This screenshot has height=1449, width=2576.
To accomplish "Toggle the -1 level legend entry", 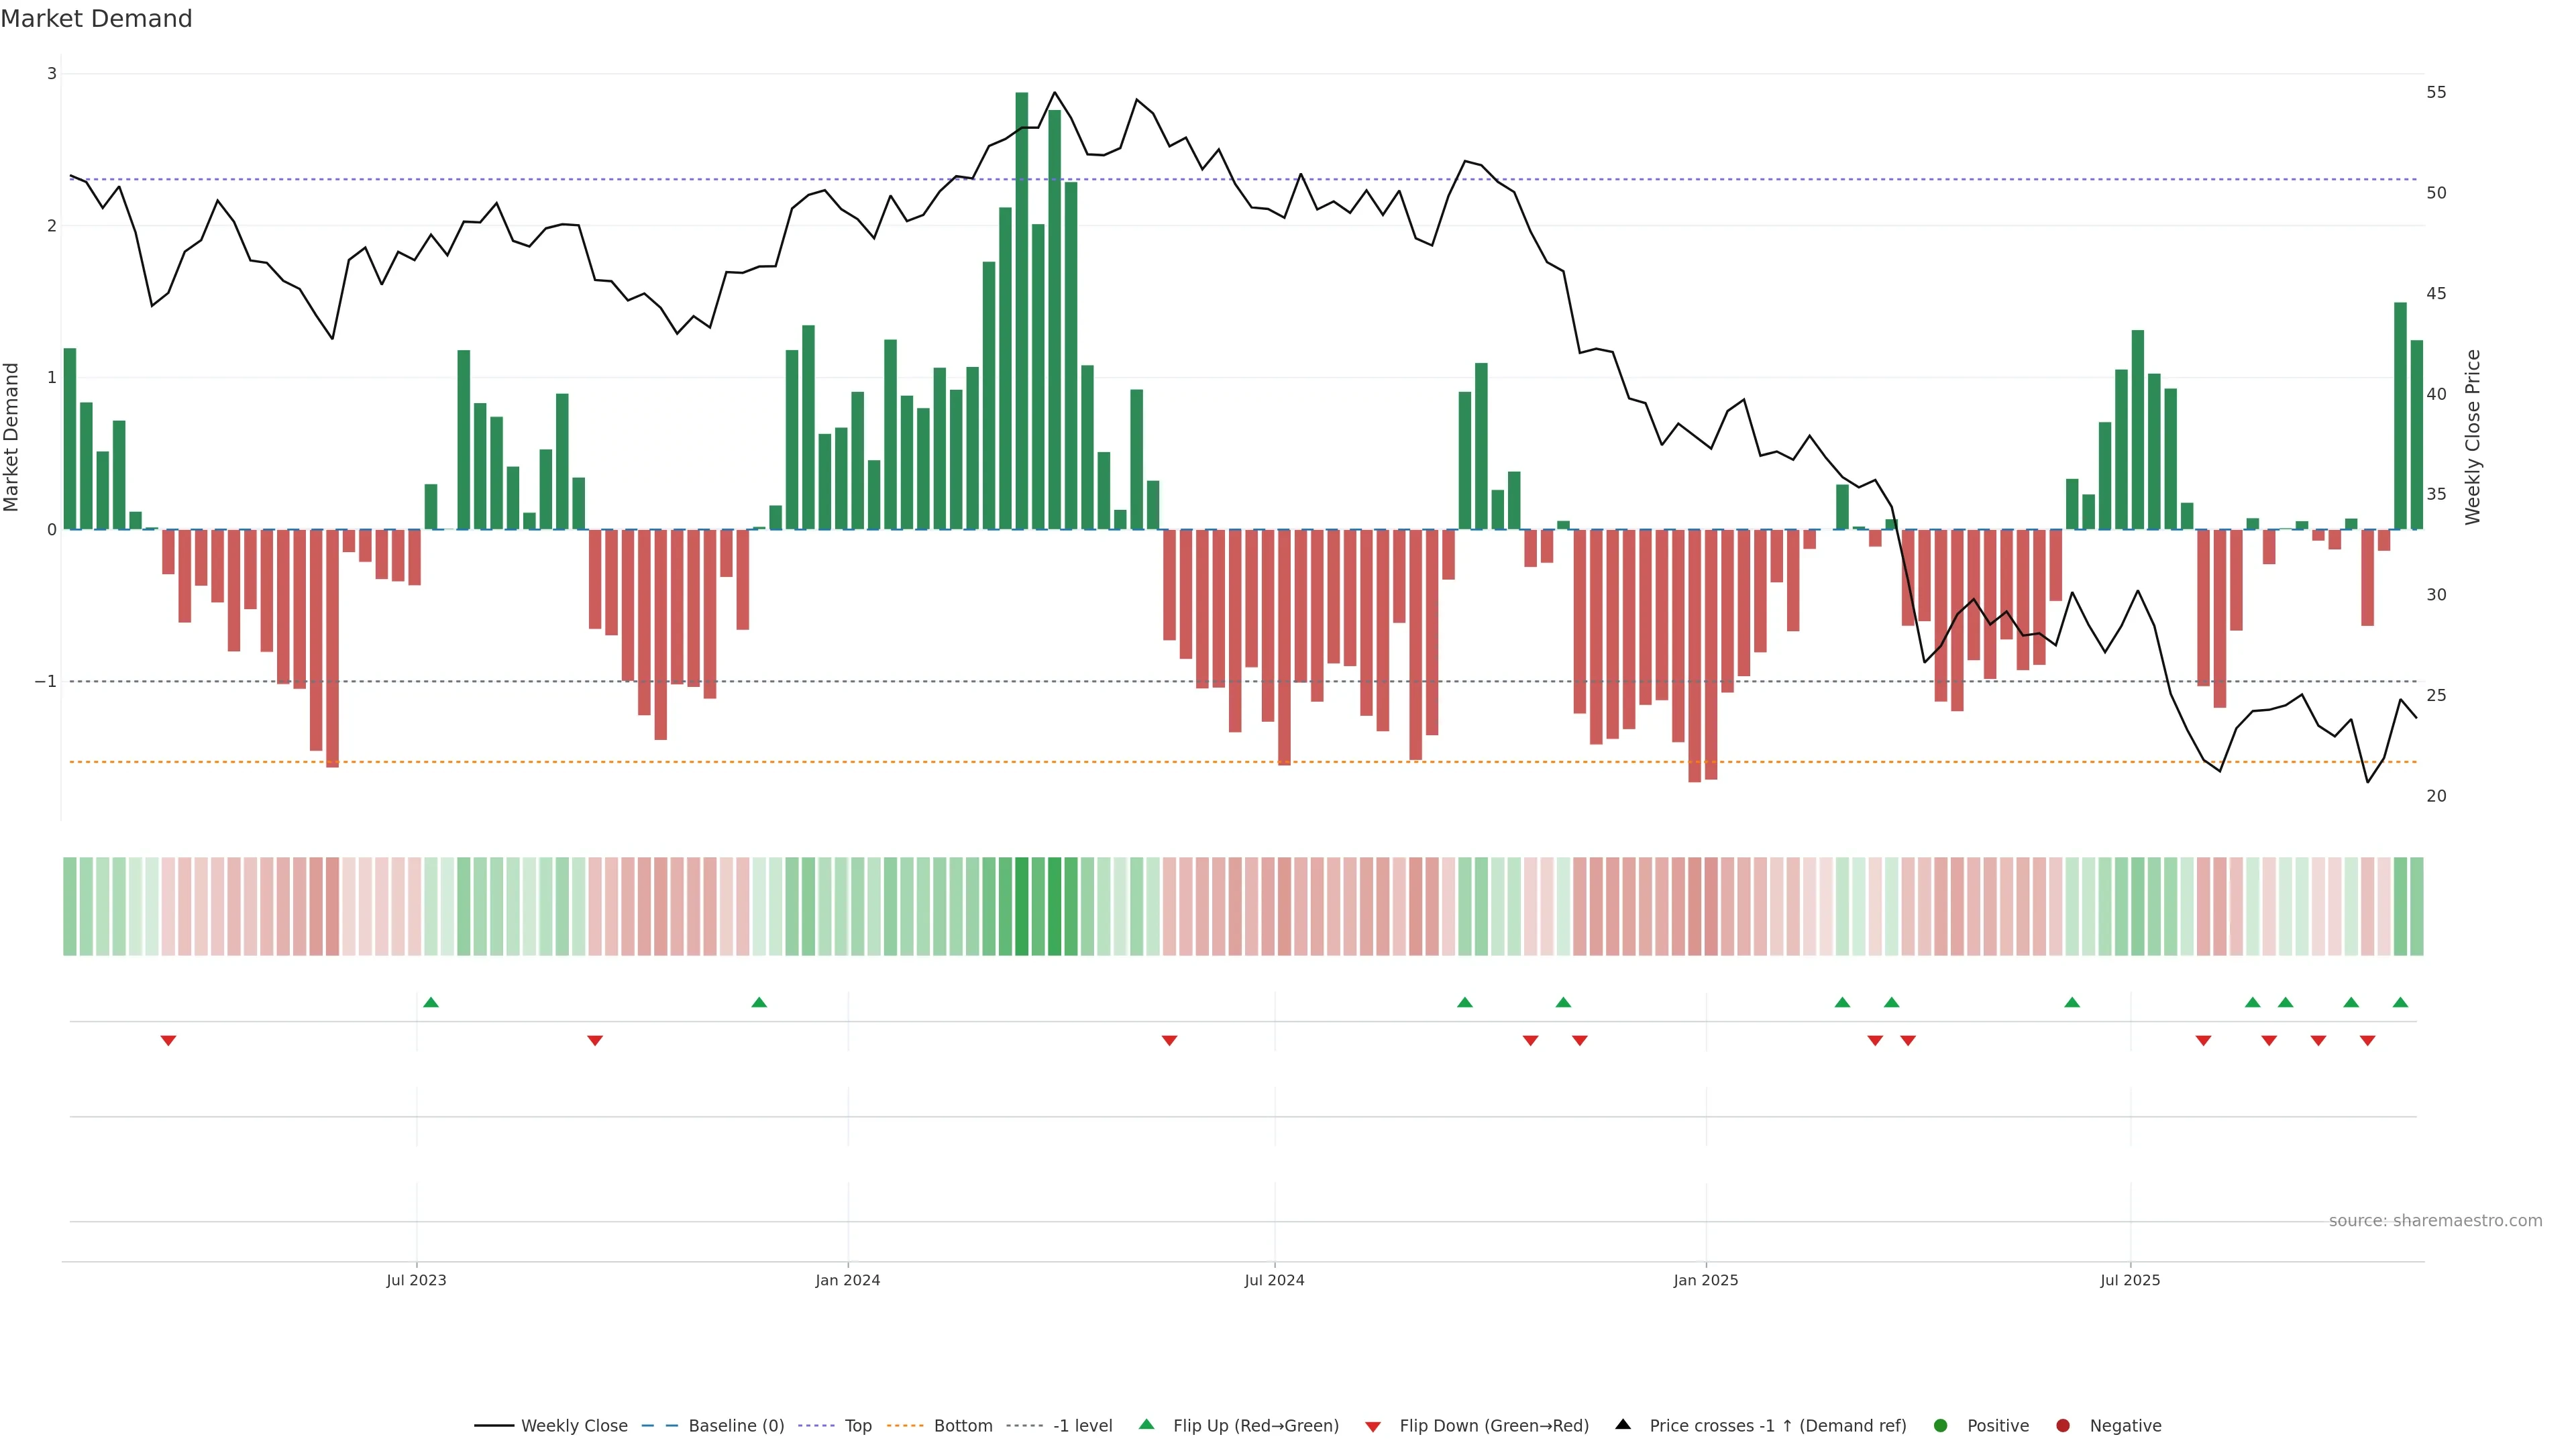I will [x=1082, y=1425].
